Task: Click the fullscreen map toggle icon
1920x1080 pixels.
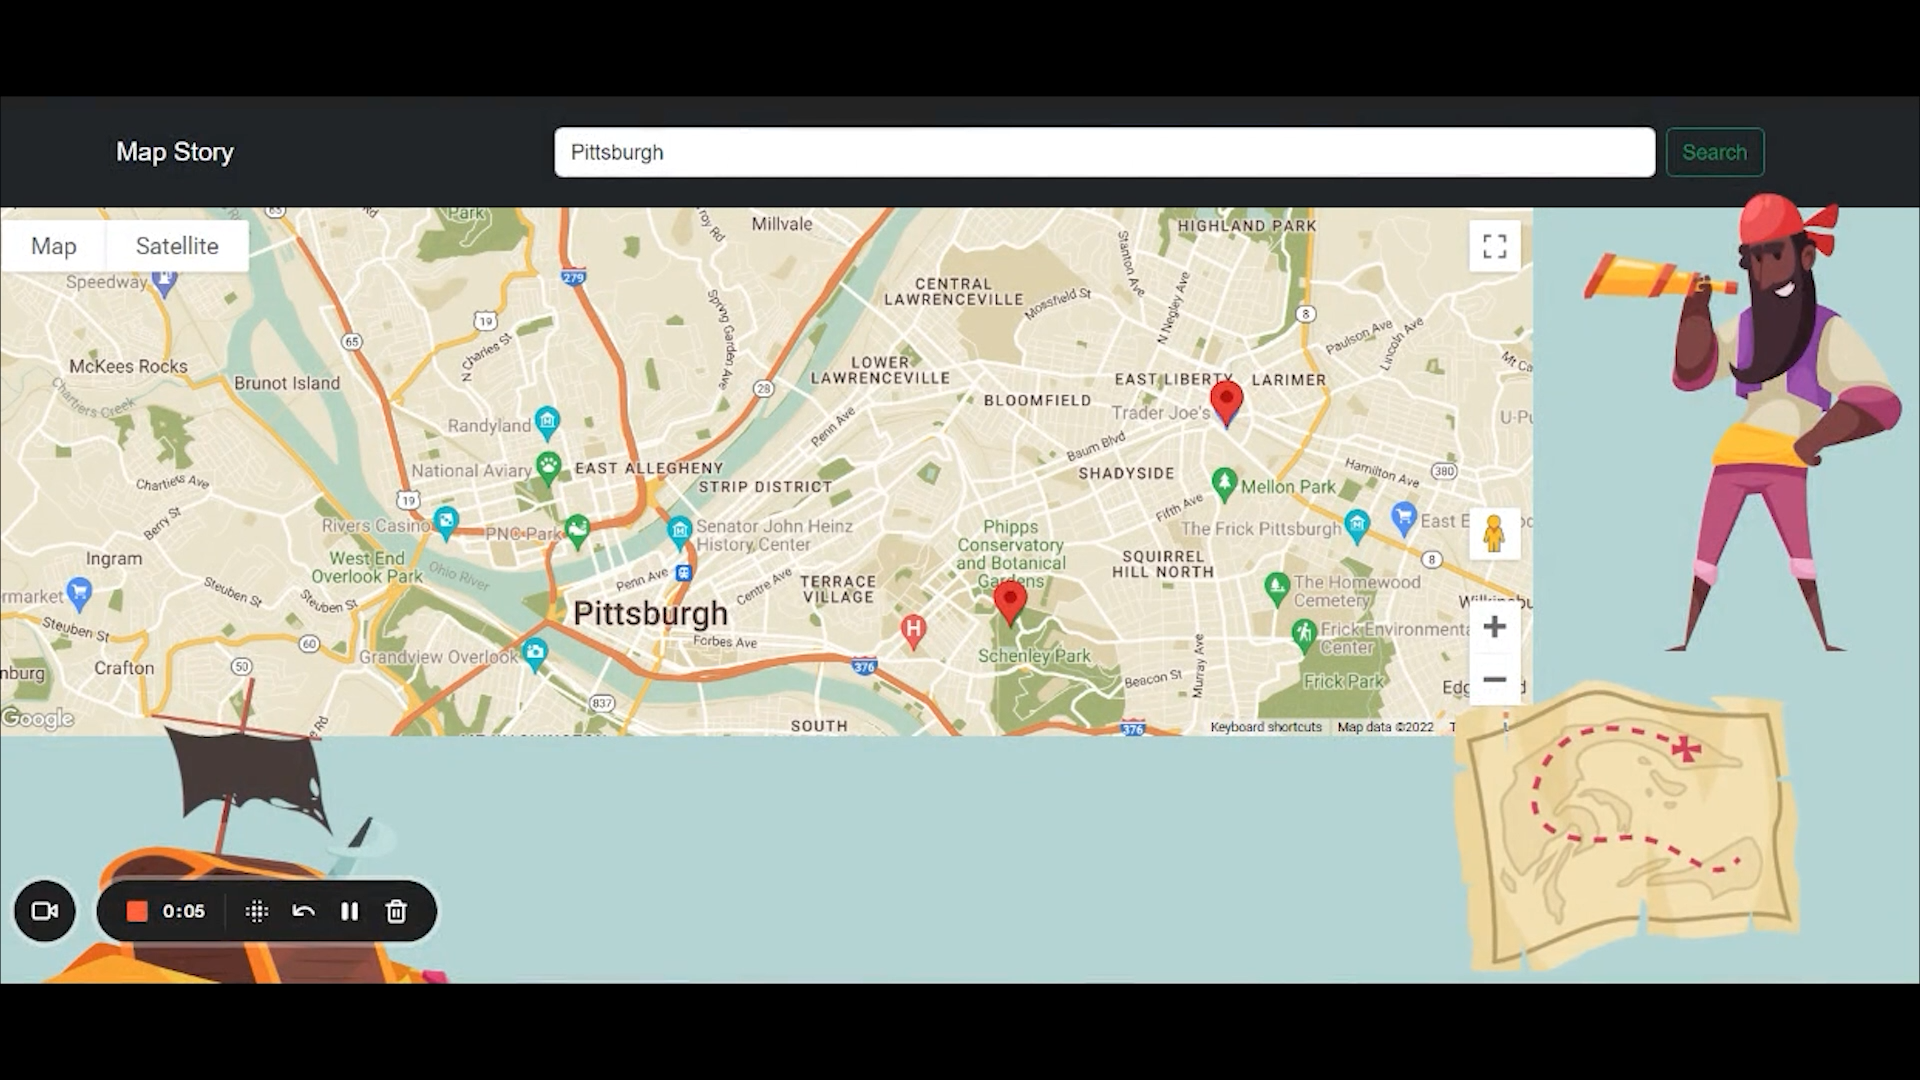Action: (1494, 246)
